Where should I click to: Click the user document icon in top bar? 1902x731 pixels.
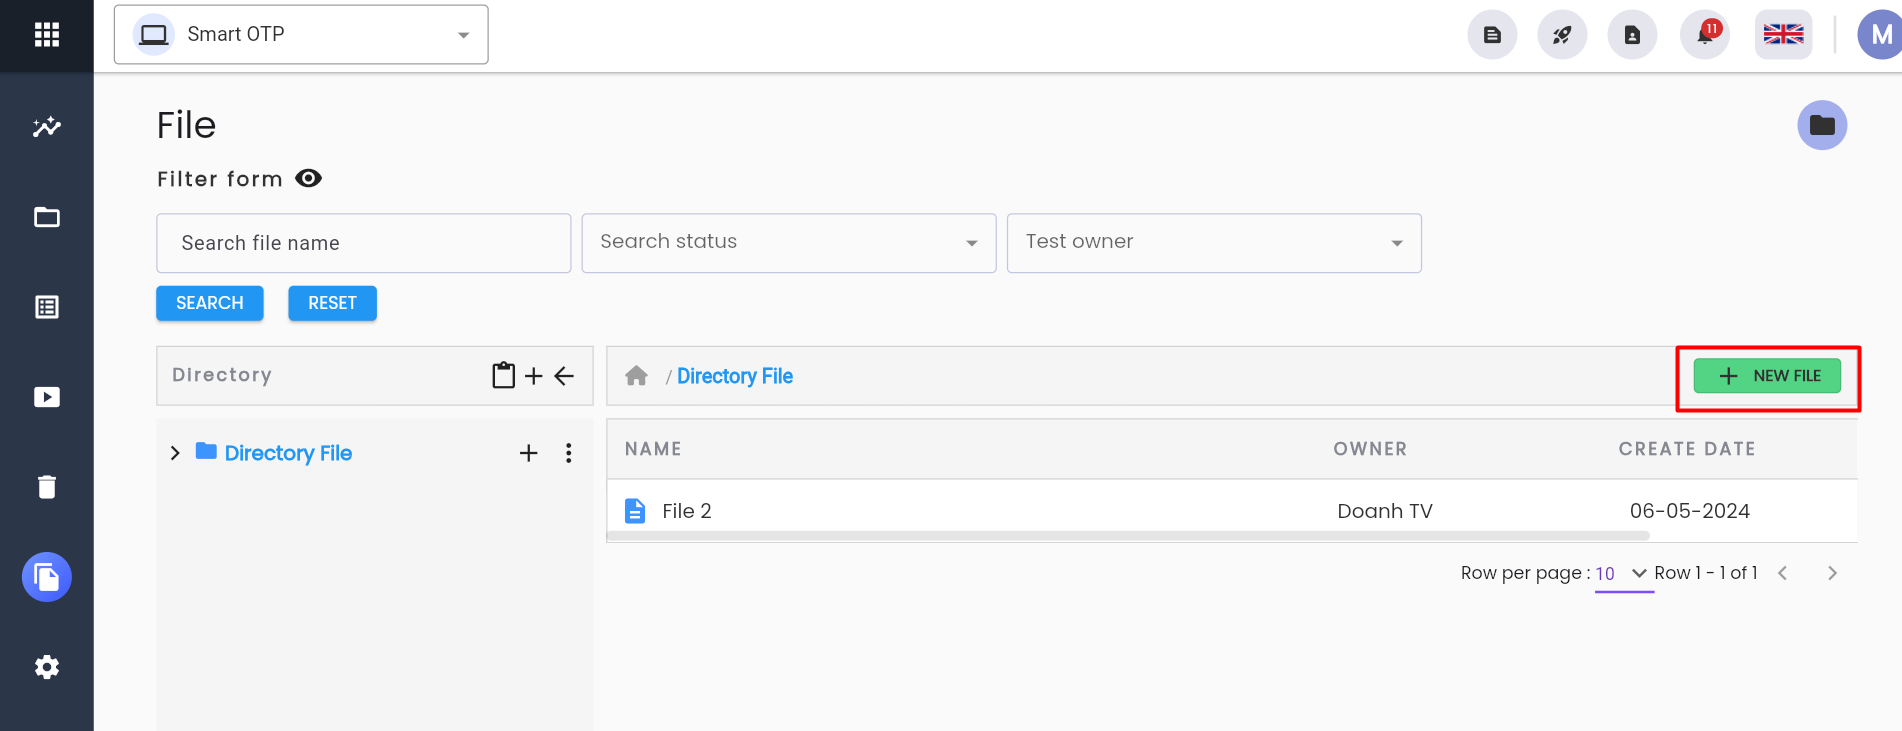(1632, 35)
